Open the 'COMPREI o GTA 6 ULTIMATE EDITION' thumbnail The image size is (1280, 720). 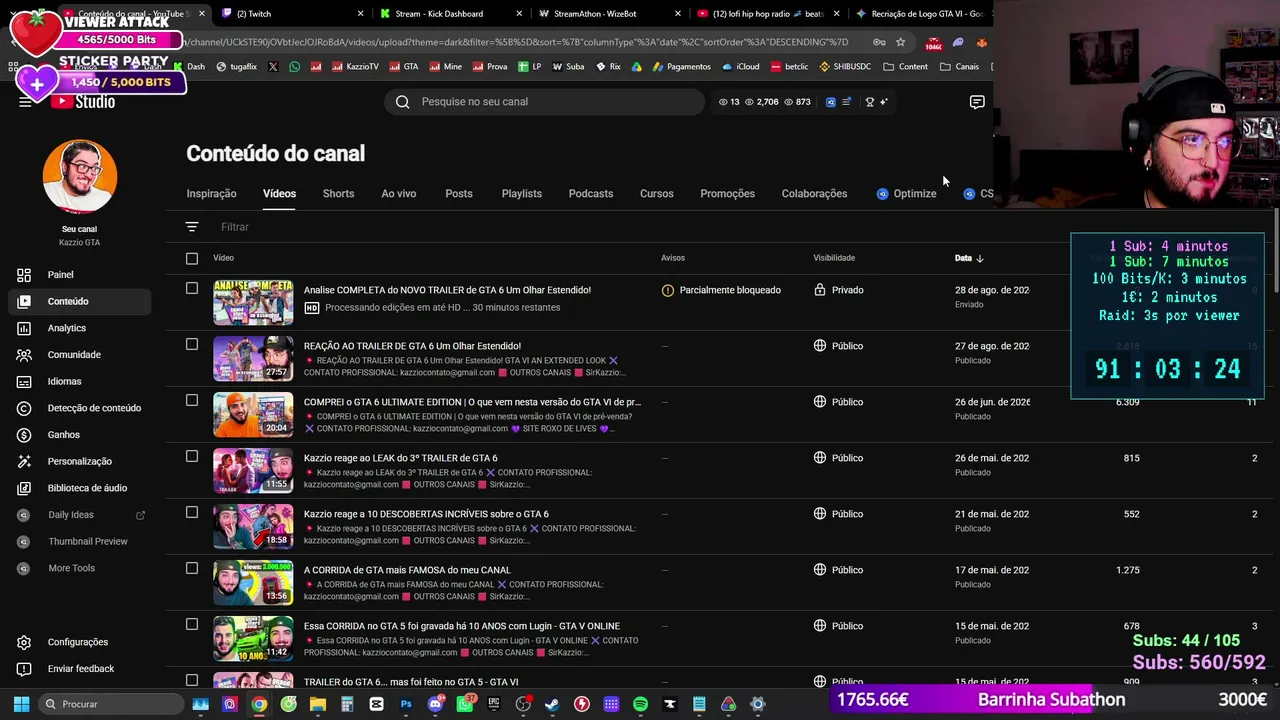pyautogui.click(x=253, y=415)
